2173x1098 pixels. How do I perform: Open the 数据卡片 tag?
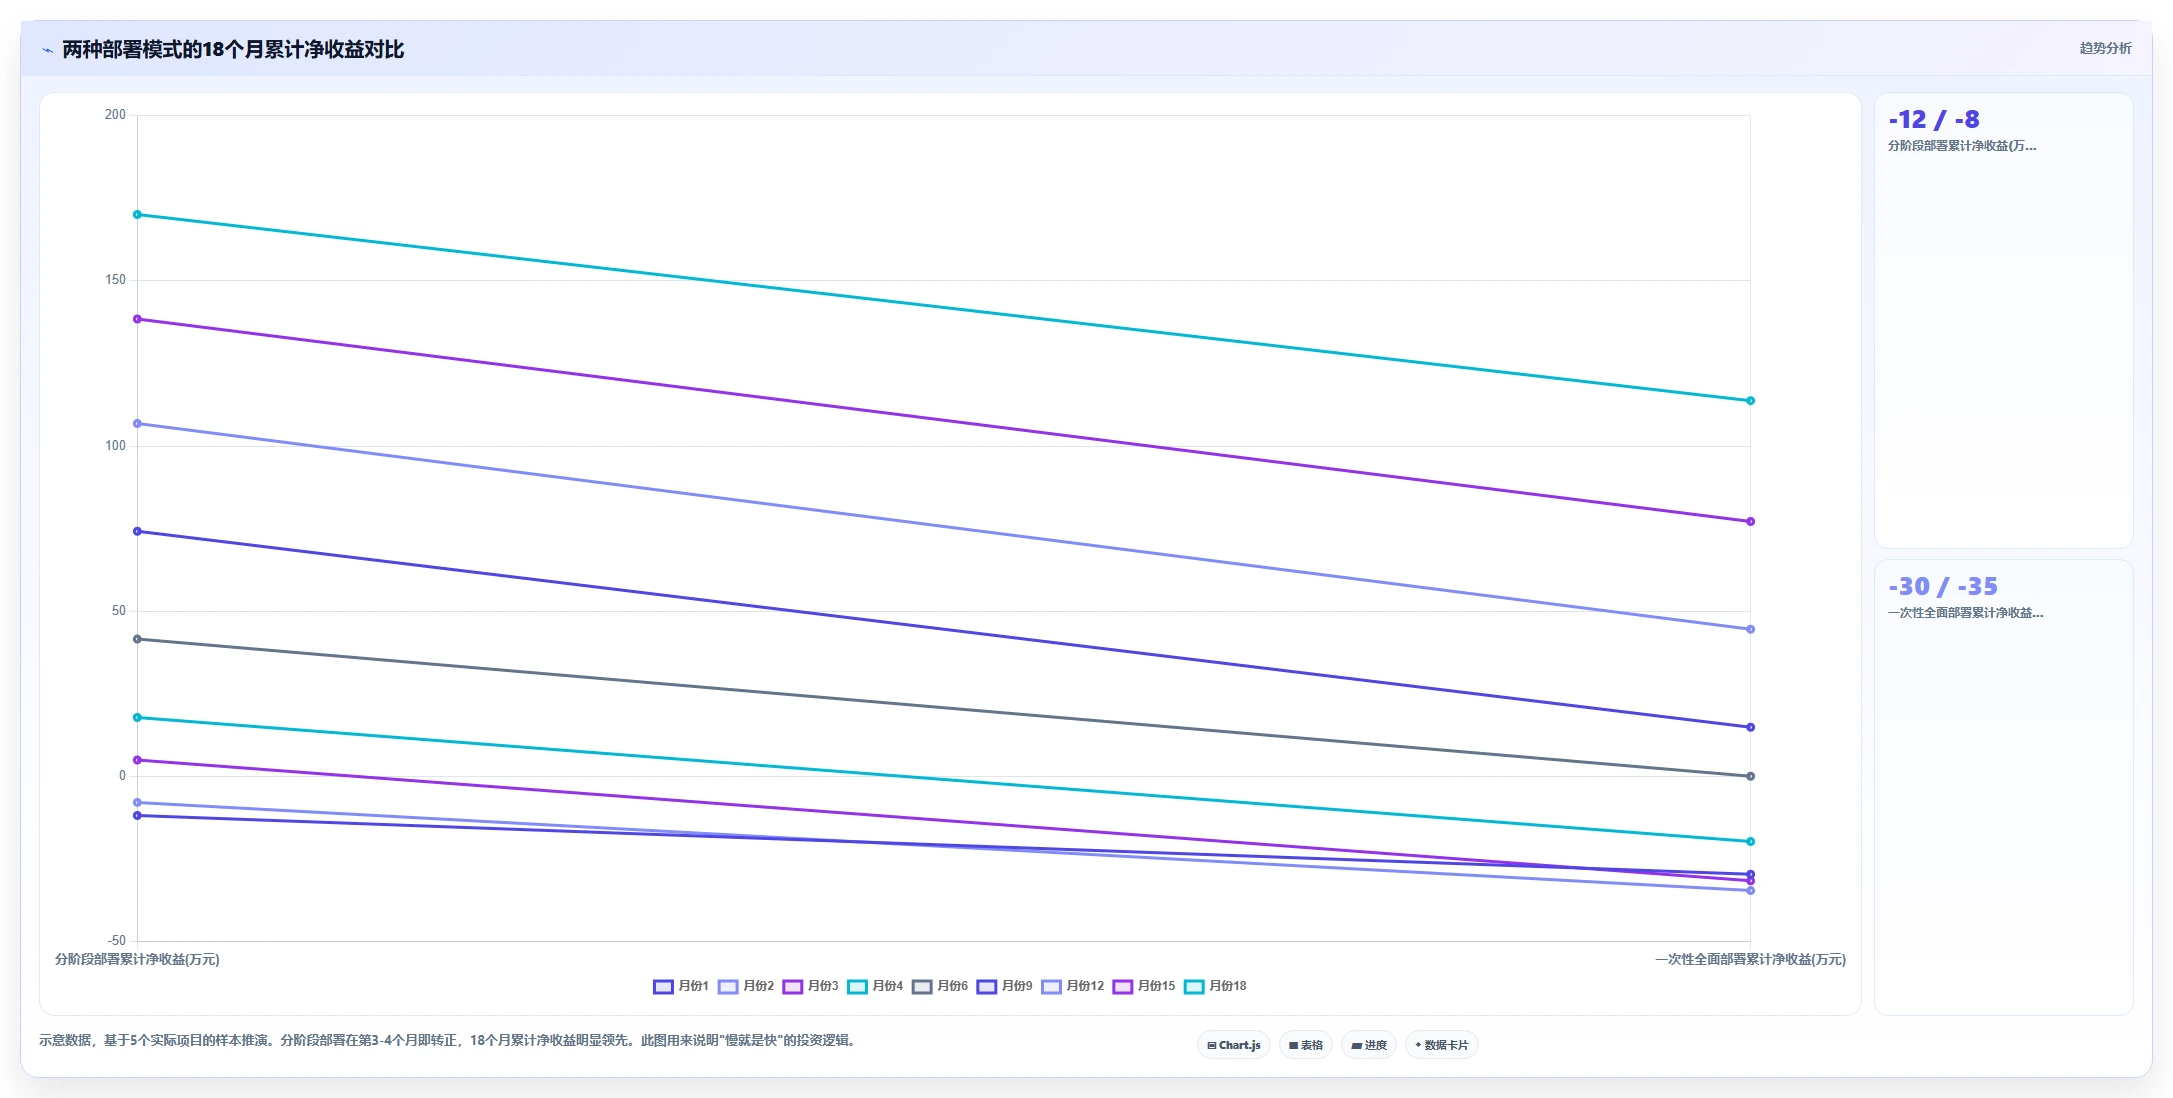coord(1442,1045)
